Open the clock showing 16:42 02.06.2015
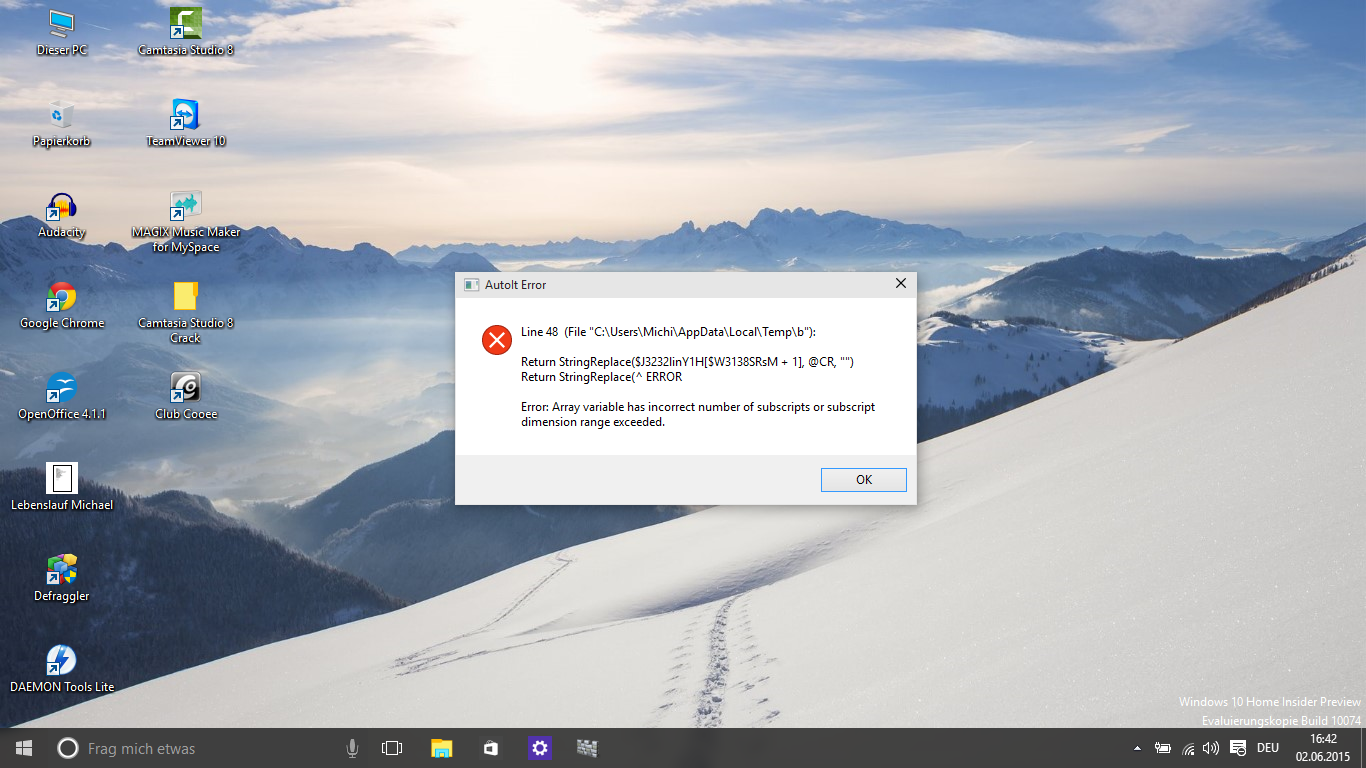This screenshot has width=1366, height=768. click(x=1323, y=748)
